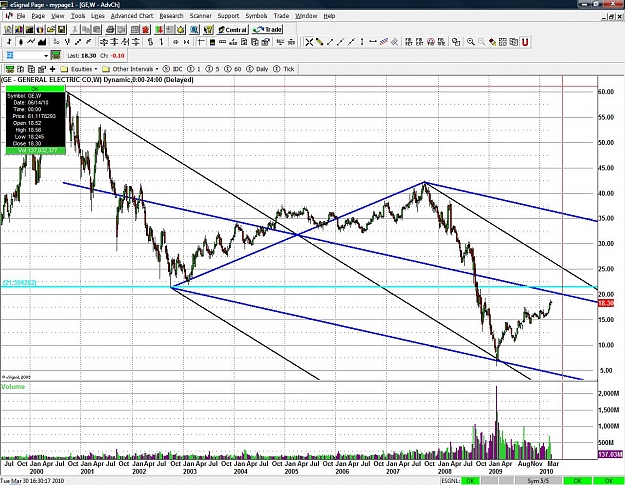Click the crosshair cursor icon in chart toolbar
The width and height of the screenshot is (625, 485).
point(201,42)
